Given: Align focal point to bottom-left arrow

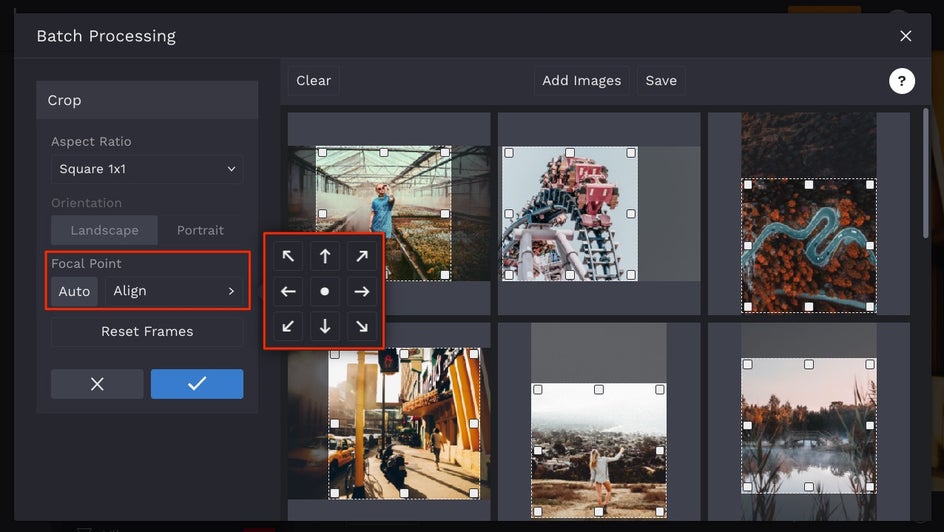Looking at the screenshot, I should [x=288, y=326].
